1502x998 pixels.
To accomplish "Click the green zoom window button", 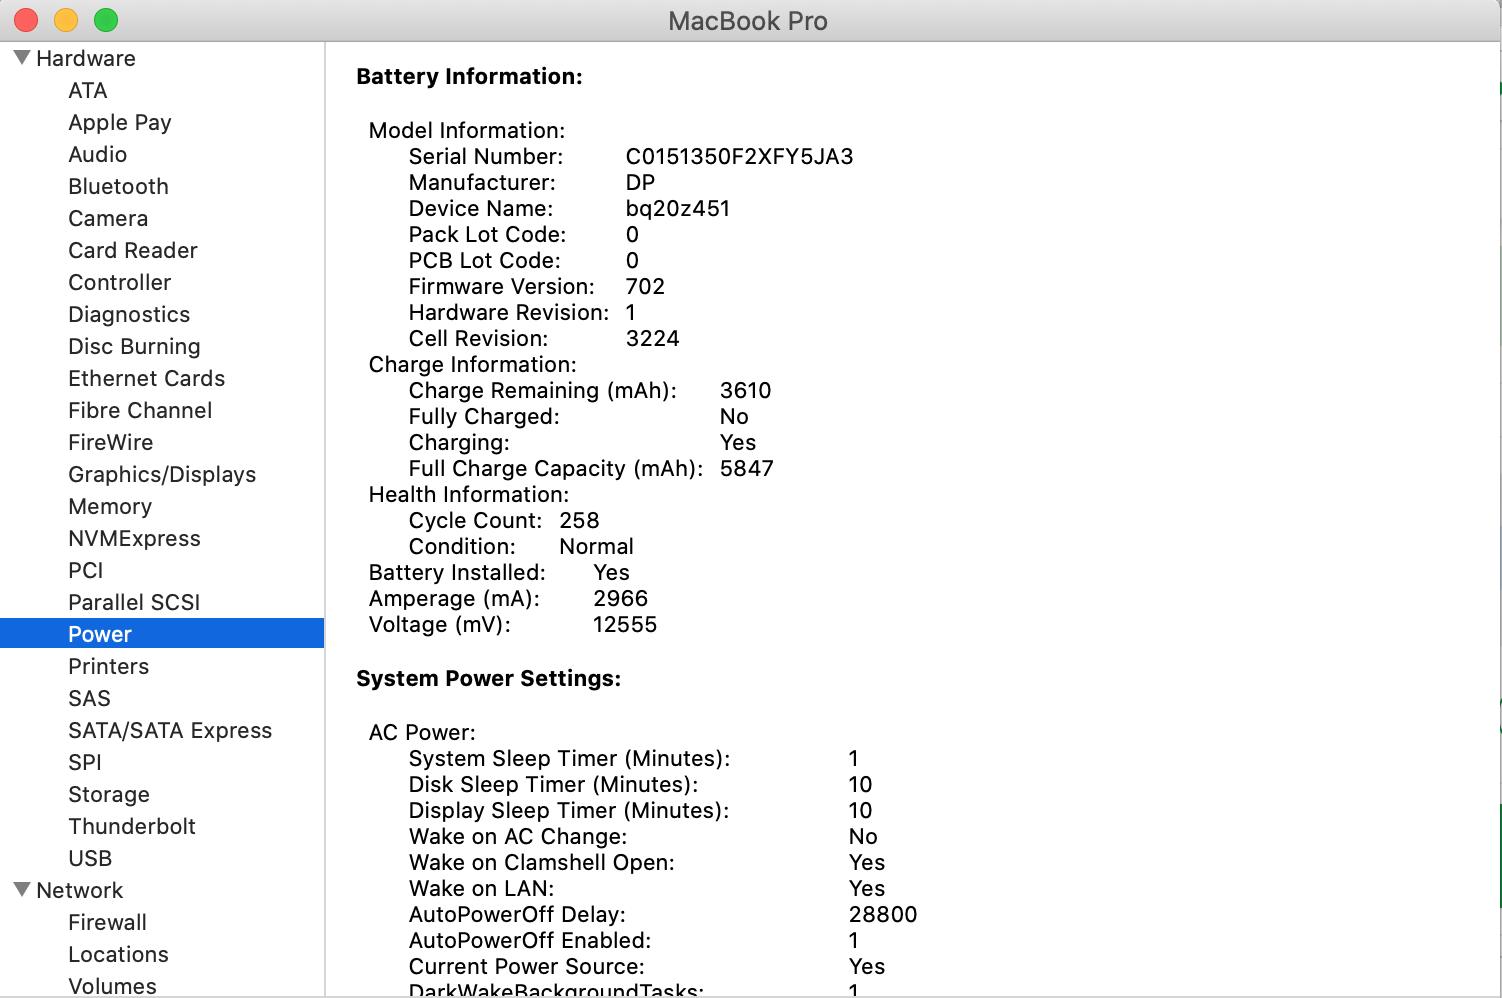I will (x=105, y=20).
